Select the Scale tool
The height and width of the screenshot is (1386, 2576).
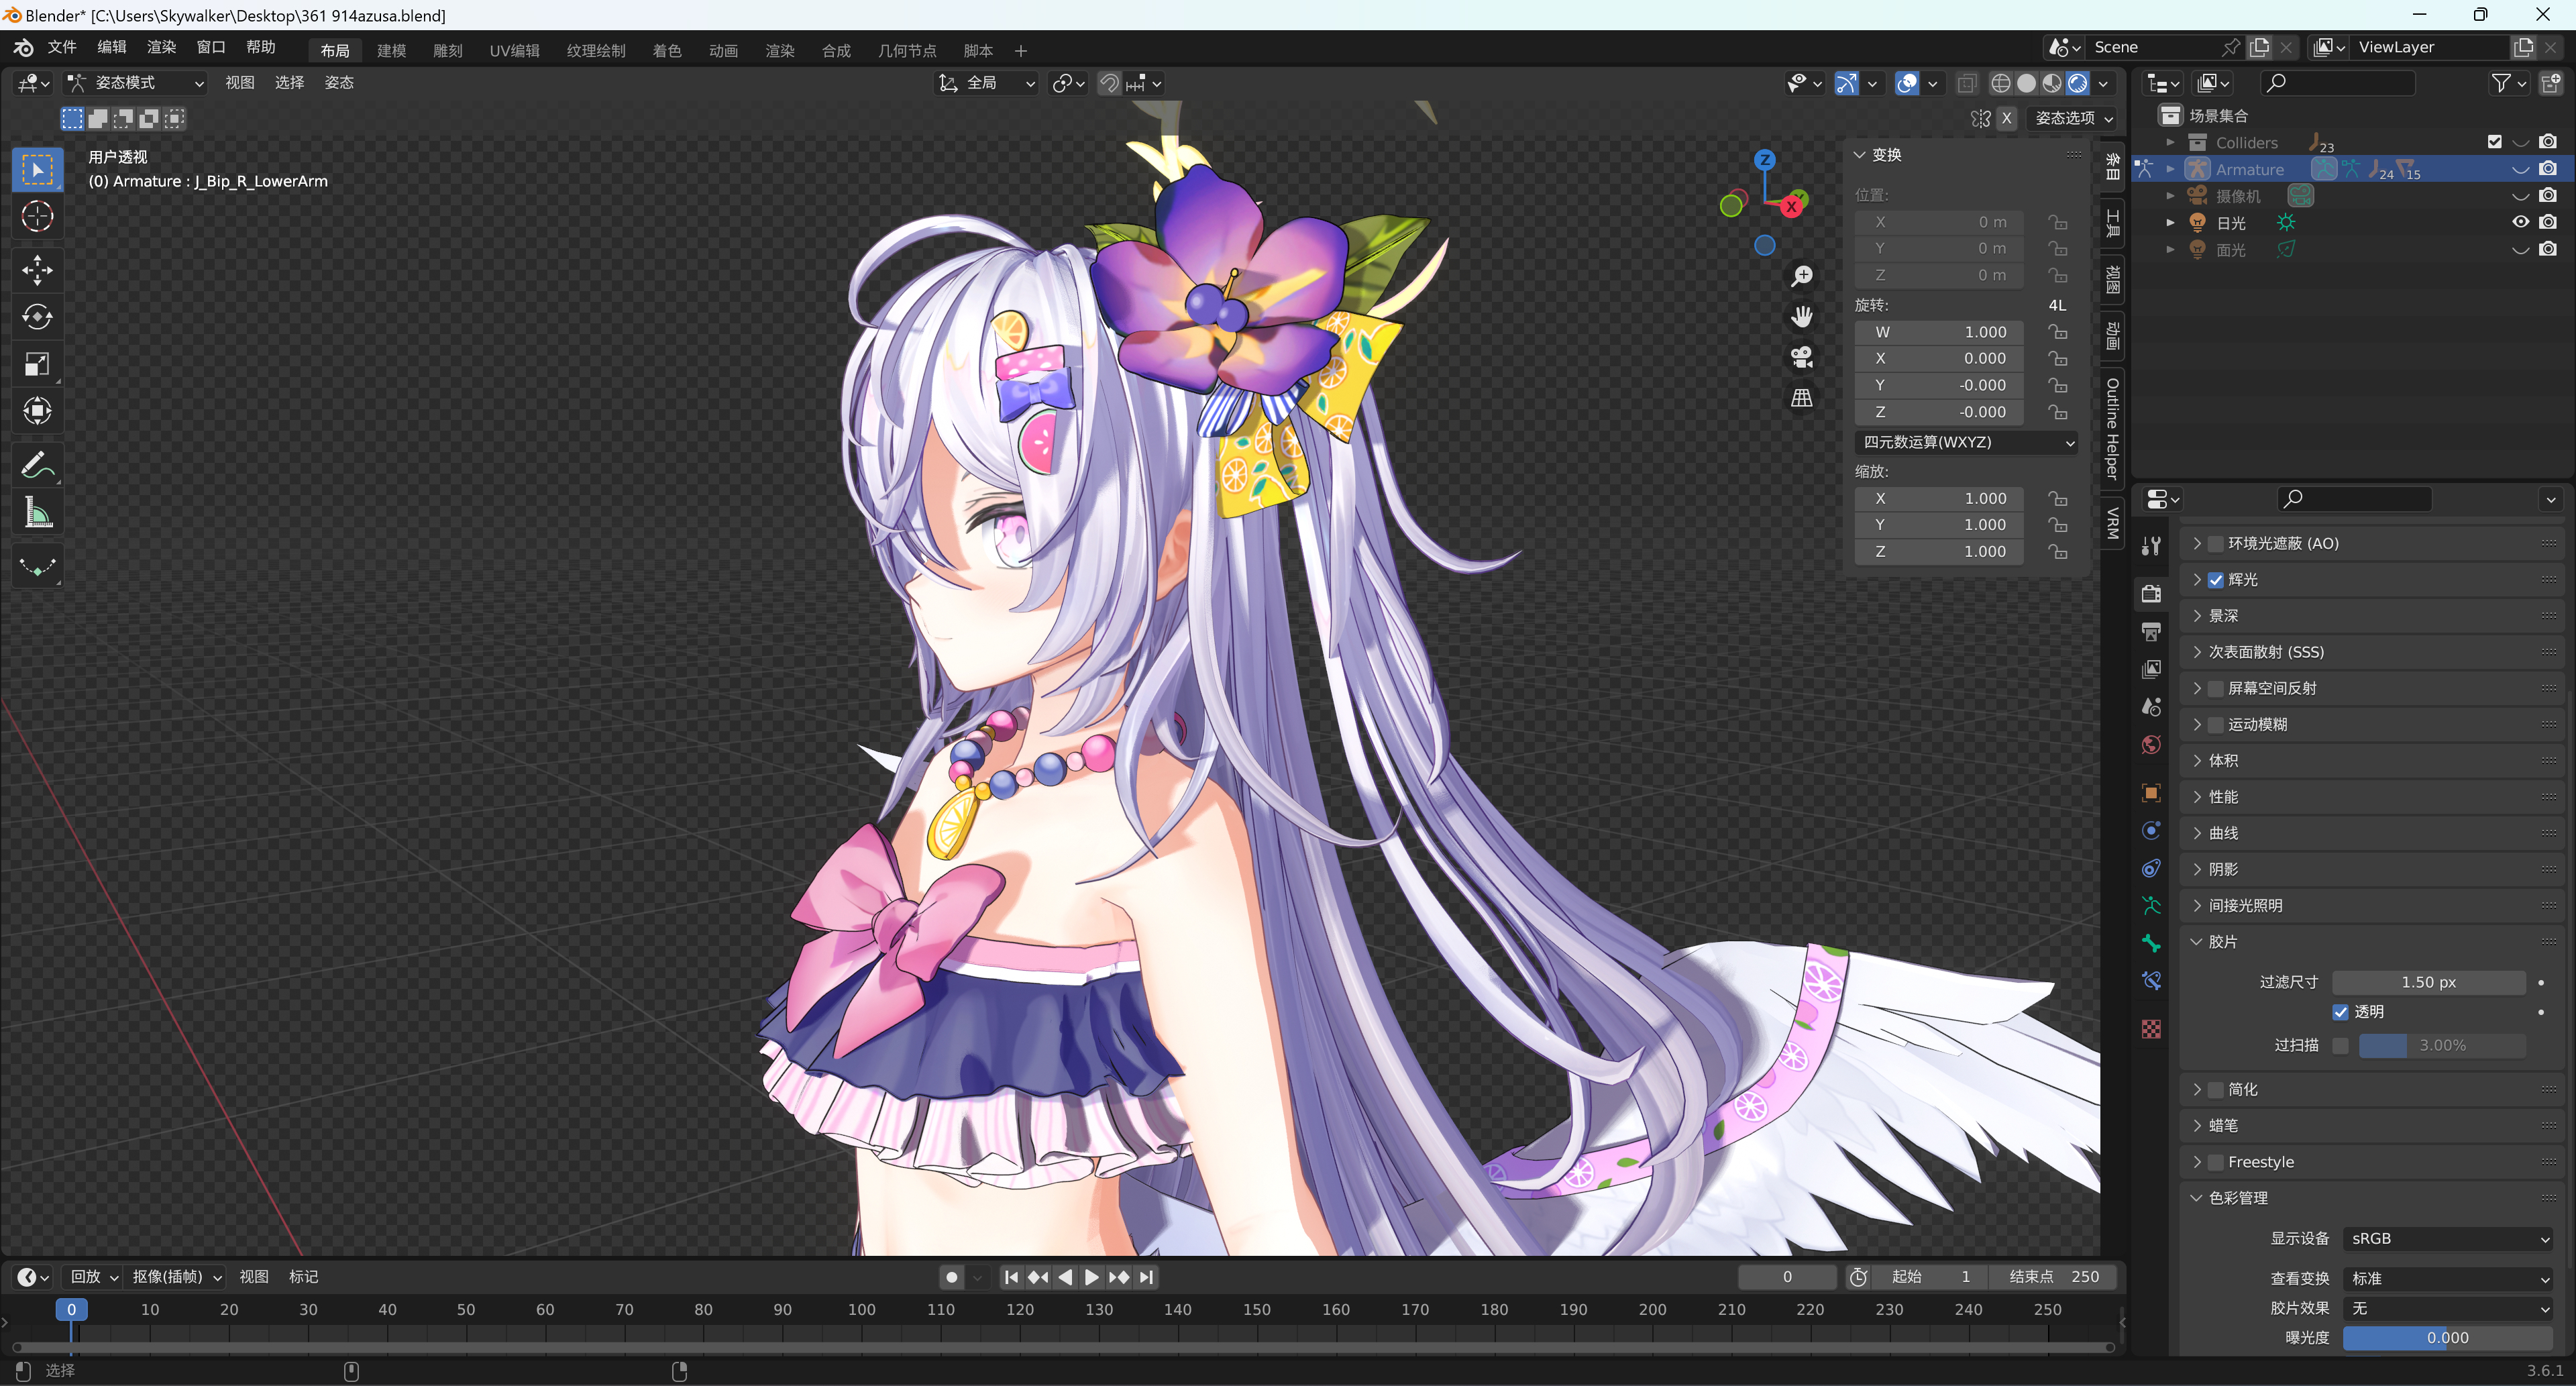(x=37, y=364)
